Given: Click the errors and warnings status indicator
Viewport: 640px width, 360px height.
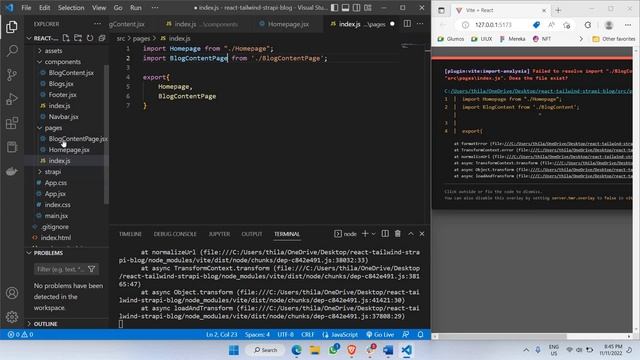Looking at the screenshot, I should (x=20, y=334).
